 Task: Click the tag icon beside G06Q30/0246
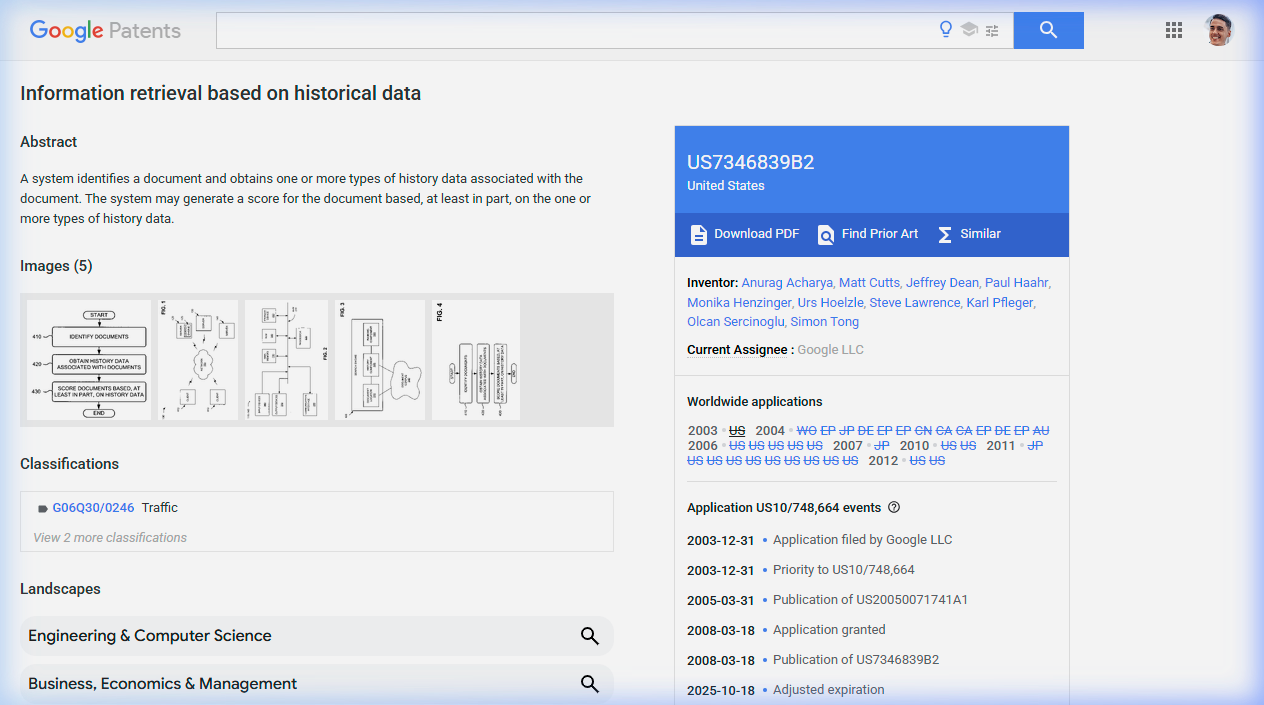(x=43, y=508)
